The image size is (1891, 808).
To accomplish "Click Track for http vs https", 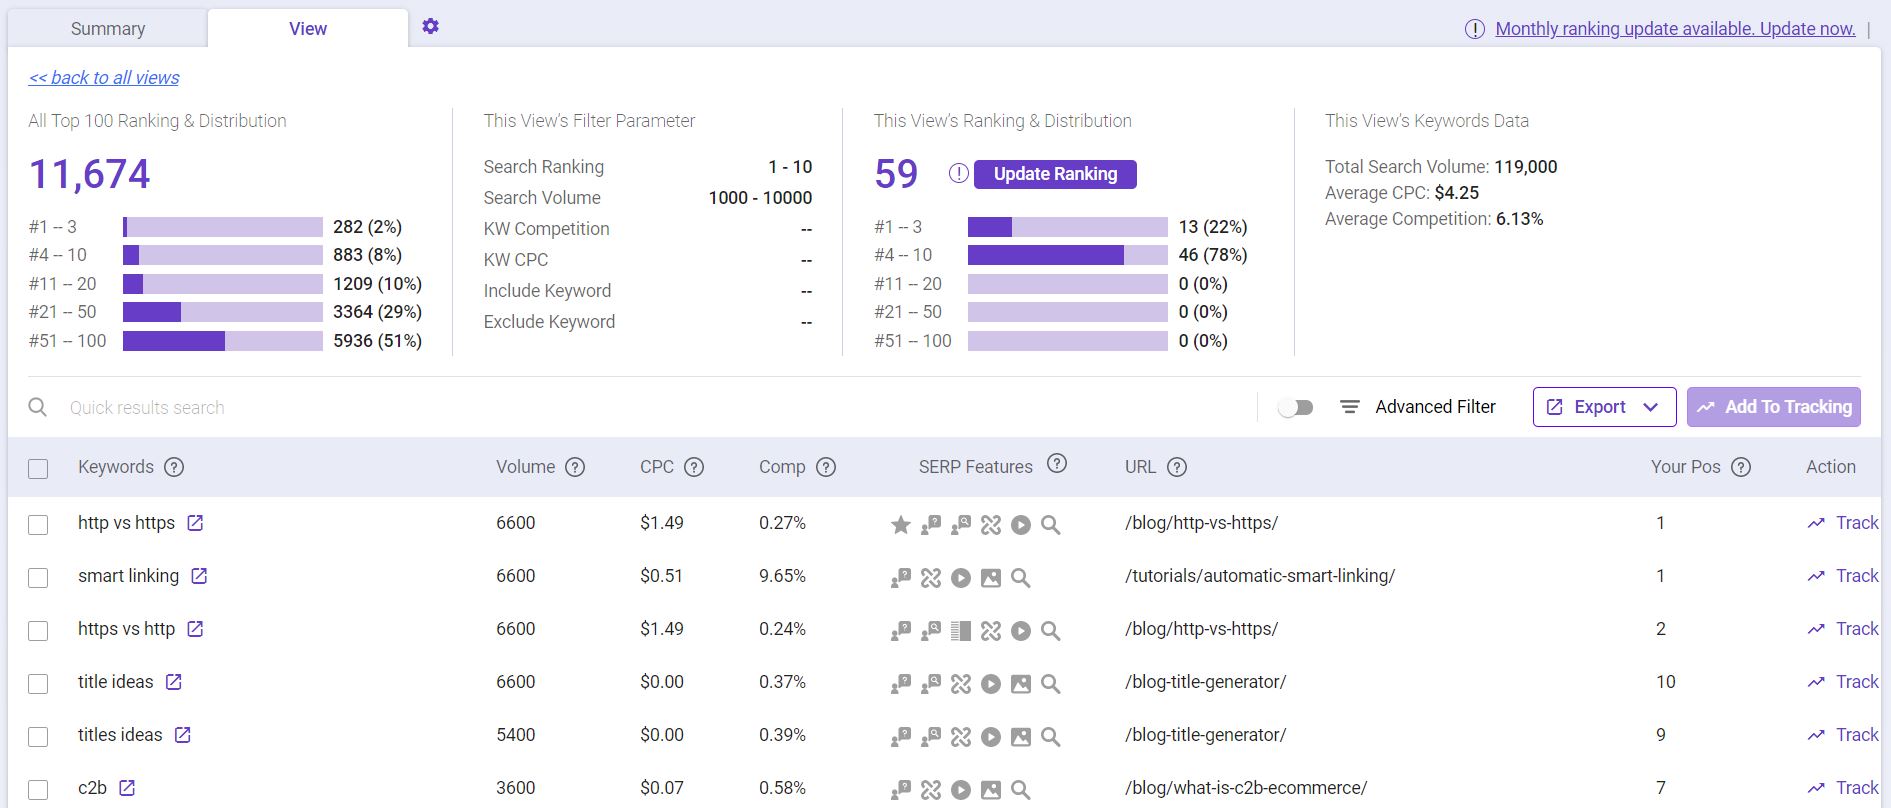I will pos(1857,523).
